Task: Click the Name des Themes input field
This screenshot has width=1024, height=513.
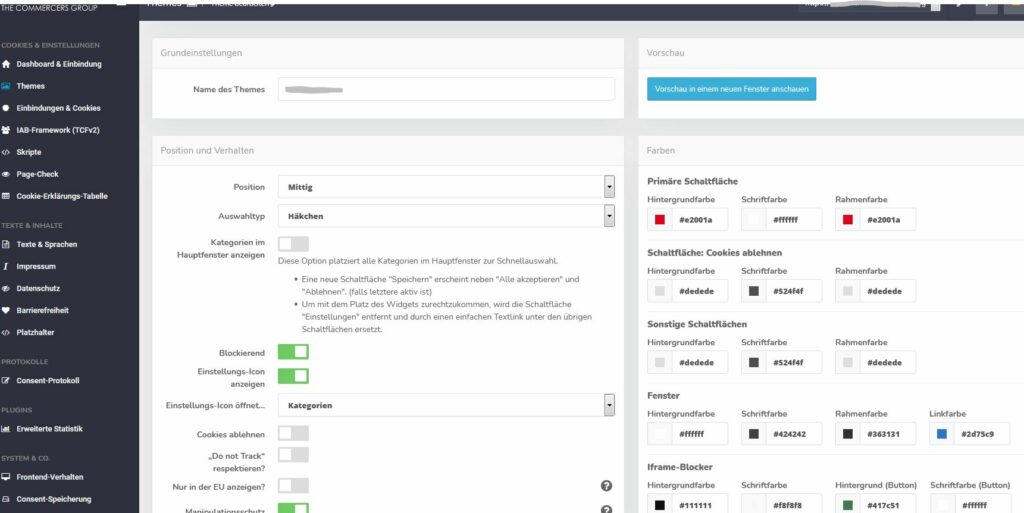Action: (446, 89)
